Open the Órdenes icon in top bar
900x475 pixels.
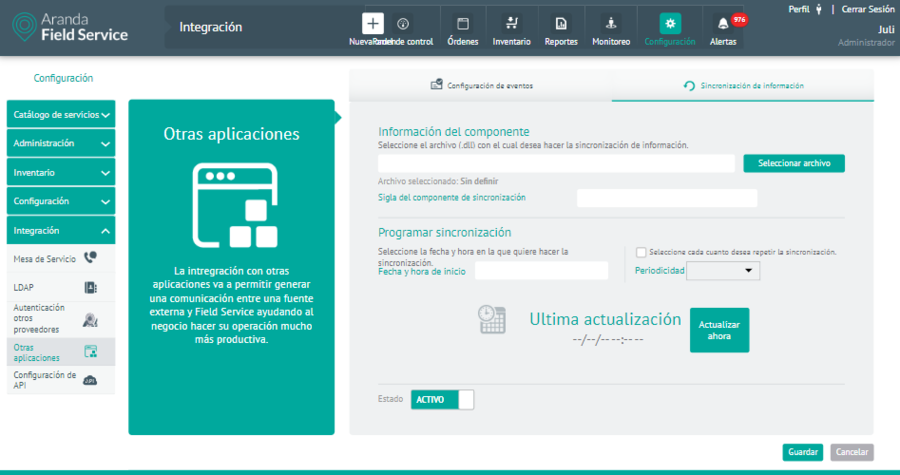[463, 24]
